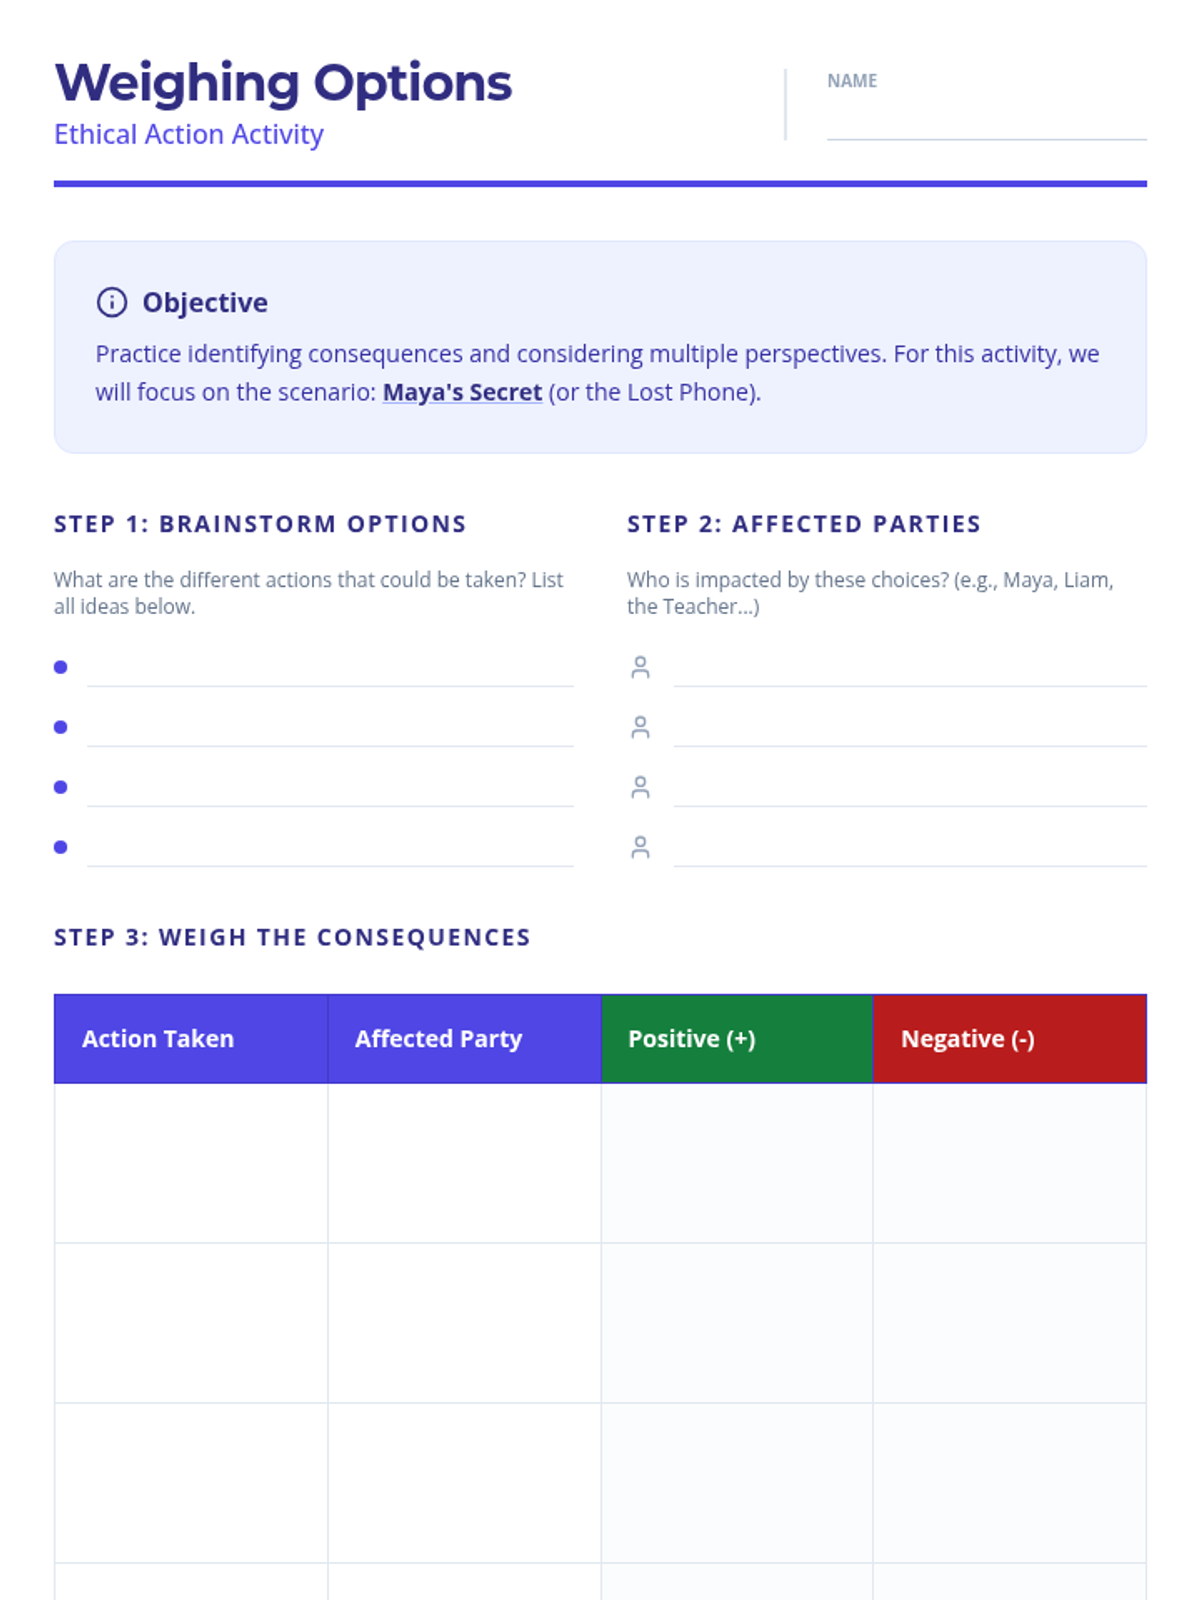Click the fourth person icon under Affected Parties
The image size is (1200, 1600).
click(641, 847)
